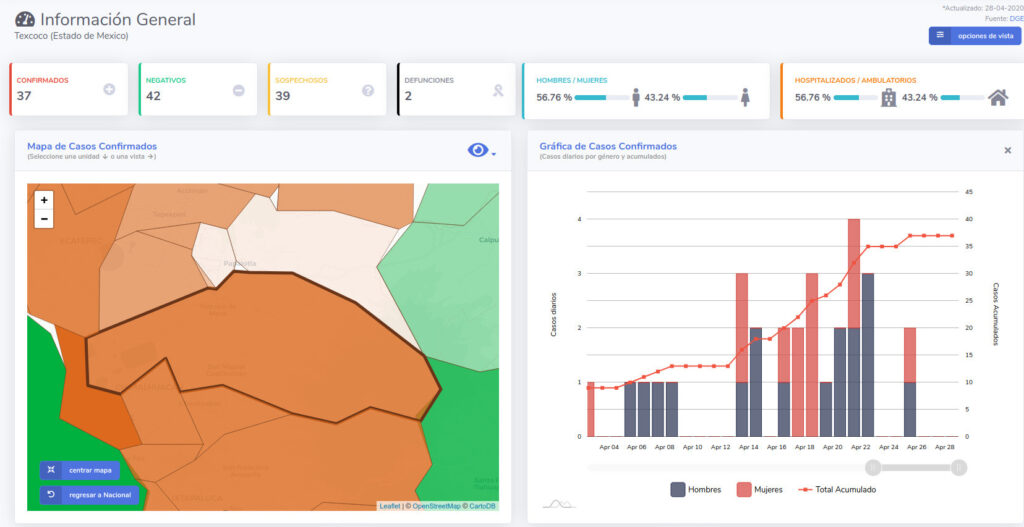Toggle Total Acumulado line in legend
The width and height of the screenshot is (1024, 527).
pyautogui.click(x=837, y=489)
